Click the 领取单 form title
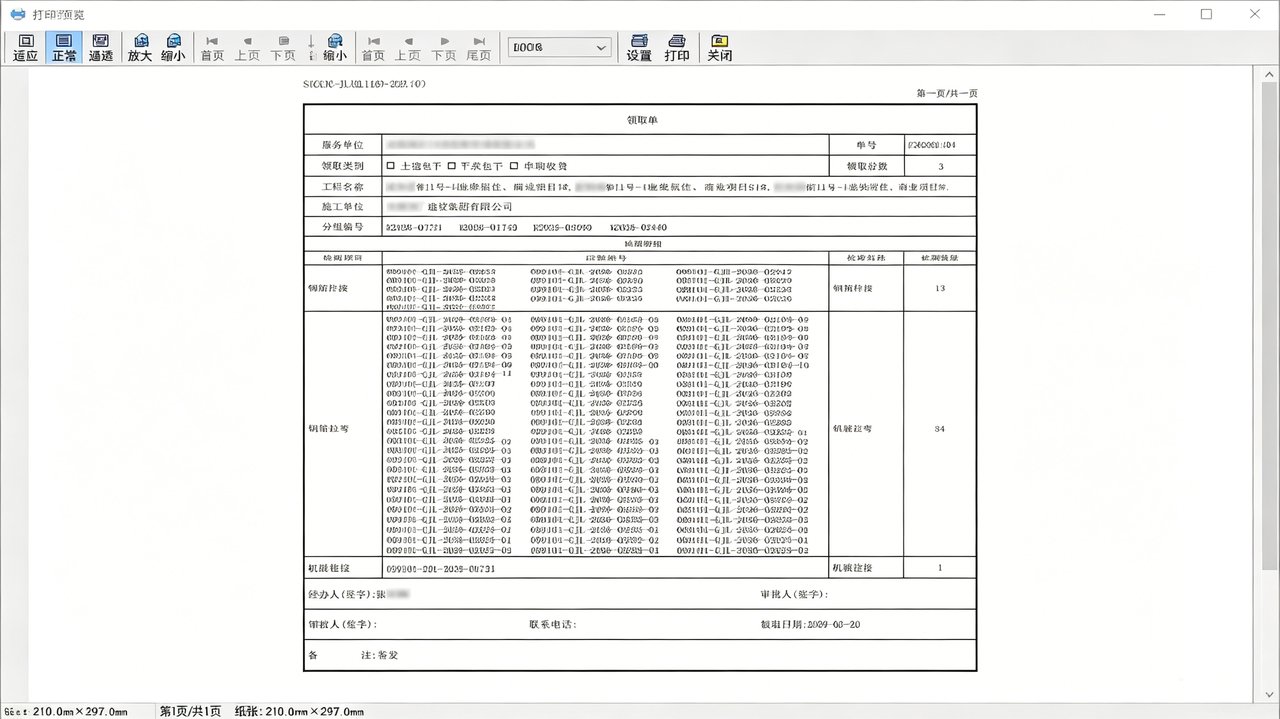Screen dimensions: 1280x719 pos(641,120)
